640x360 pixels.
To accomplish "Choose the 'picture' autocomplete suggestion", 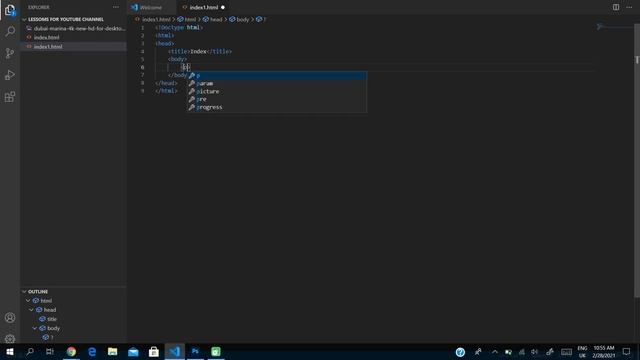I will click(x=277, y=91).
